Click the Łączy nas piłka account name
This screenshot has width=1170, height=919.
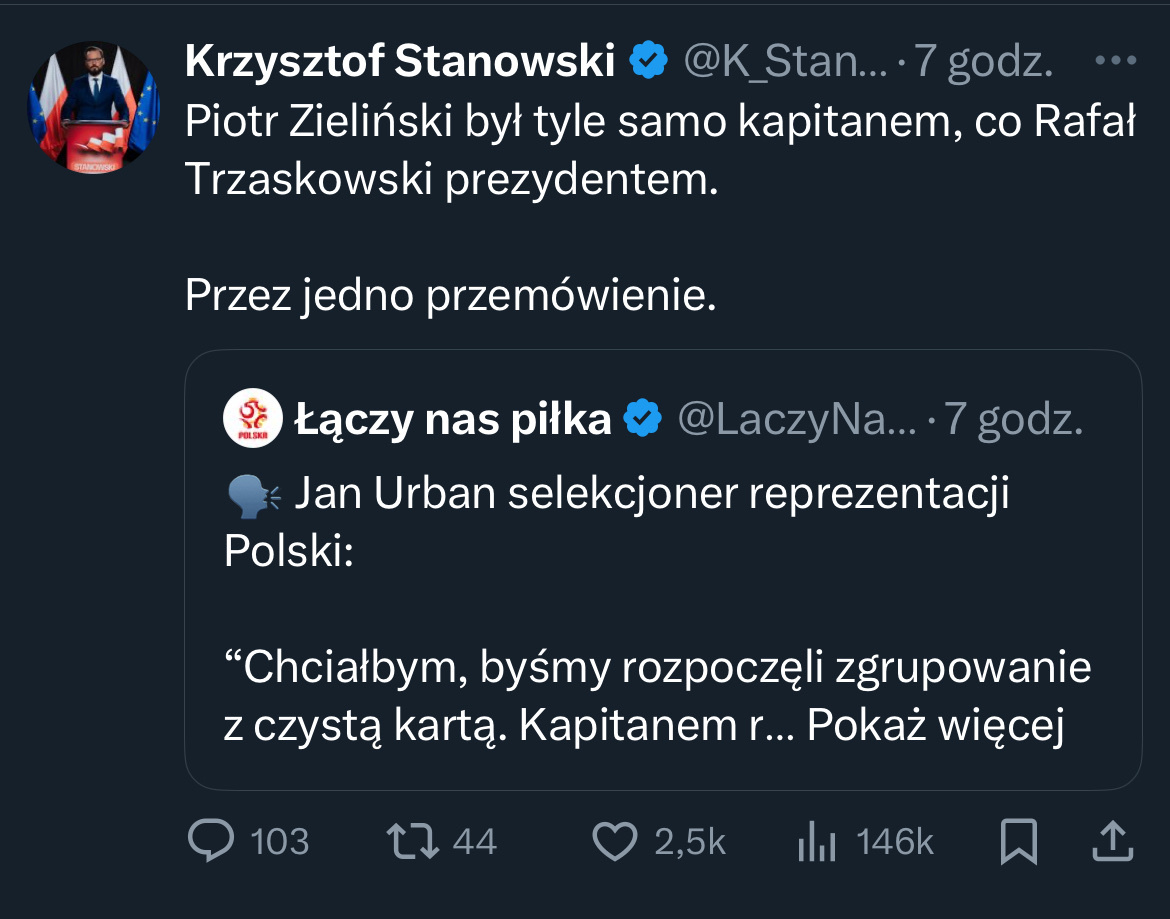[x=453, y=420]
